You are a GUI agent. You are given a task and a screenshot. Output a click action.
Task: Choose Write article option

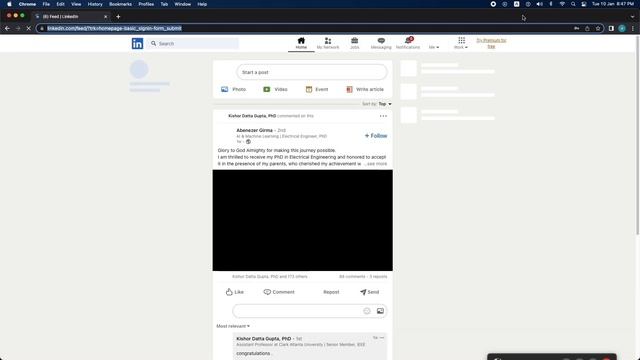click(365, 89)
